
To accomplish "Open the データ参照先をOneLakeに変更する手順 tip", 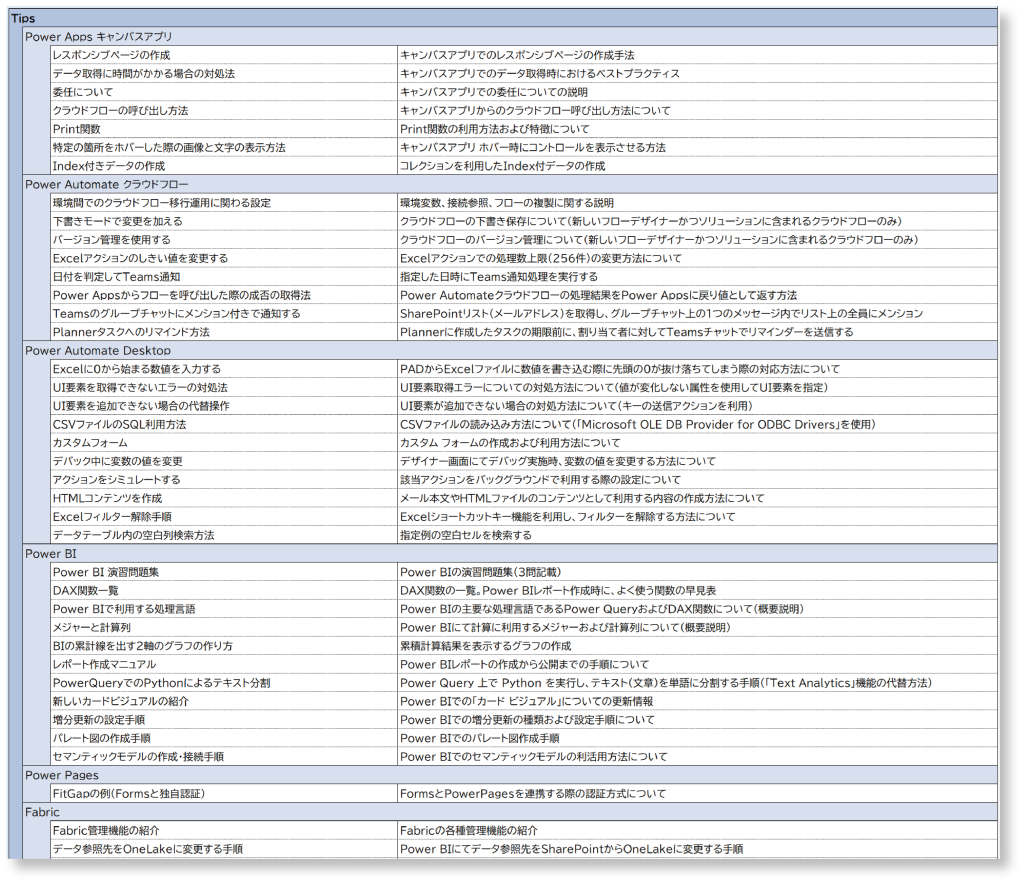I will (x=147, y=849).
